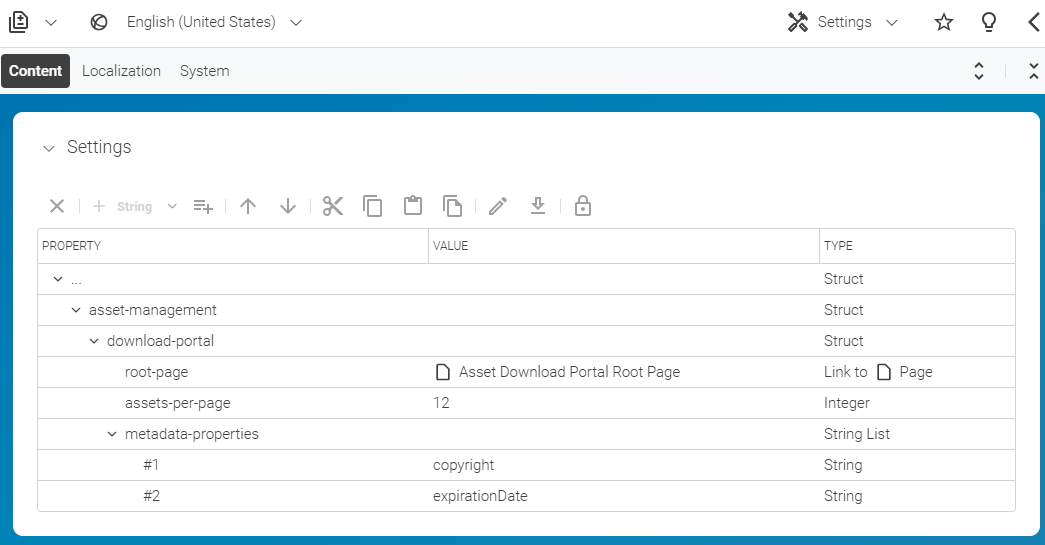Cut selected property with scissors icon
This screenshot has height=545, width=1045.
(333, 207)
